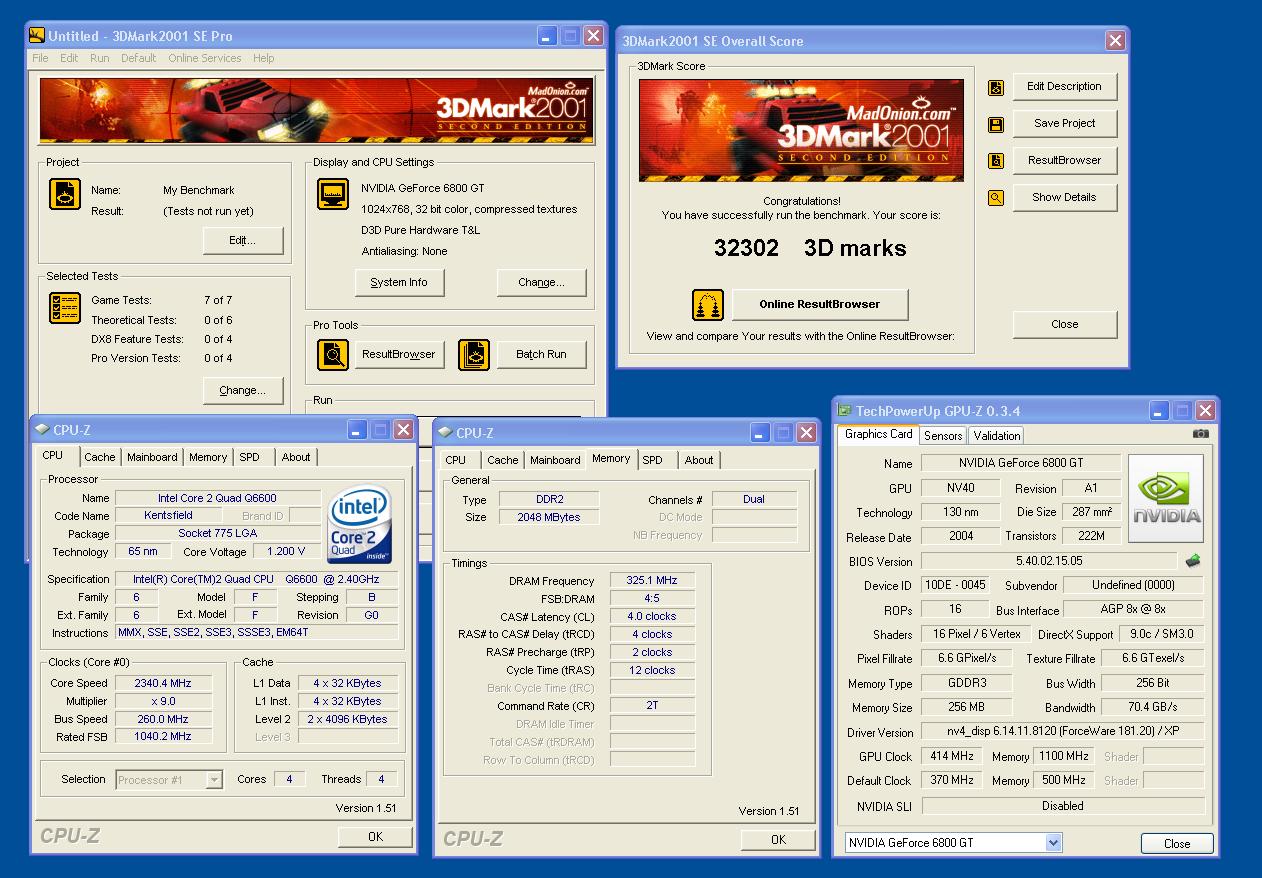Click the 32302 3D marks score text
The width and height of the screenshot is (1262, 878).
click(x=810, y=248)
